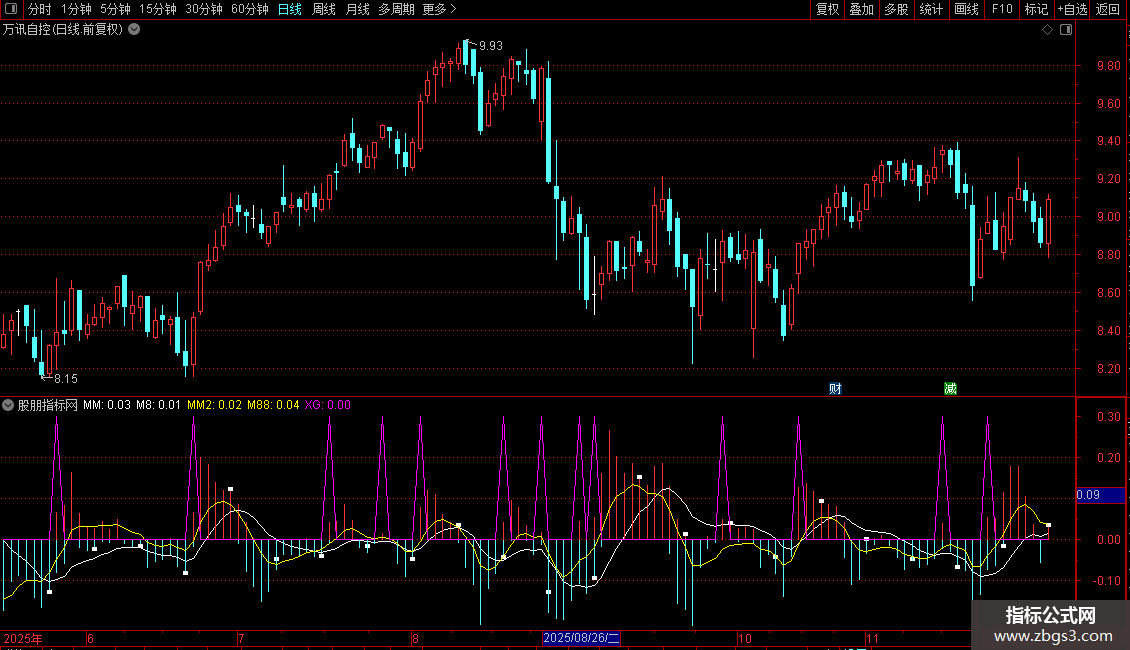Image resolution: width=1130 pixels, height=650 pixels.
Task: Click the XG: 0.00 indicator value
Action: point(328,405)
